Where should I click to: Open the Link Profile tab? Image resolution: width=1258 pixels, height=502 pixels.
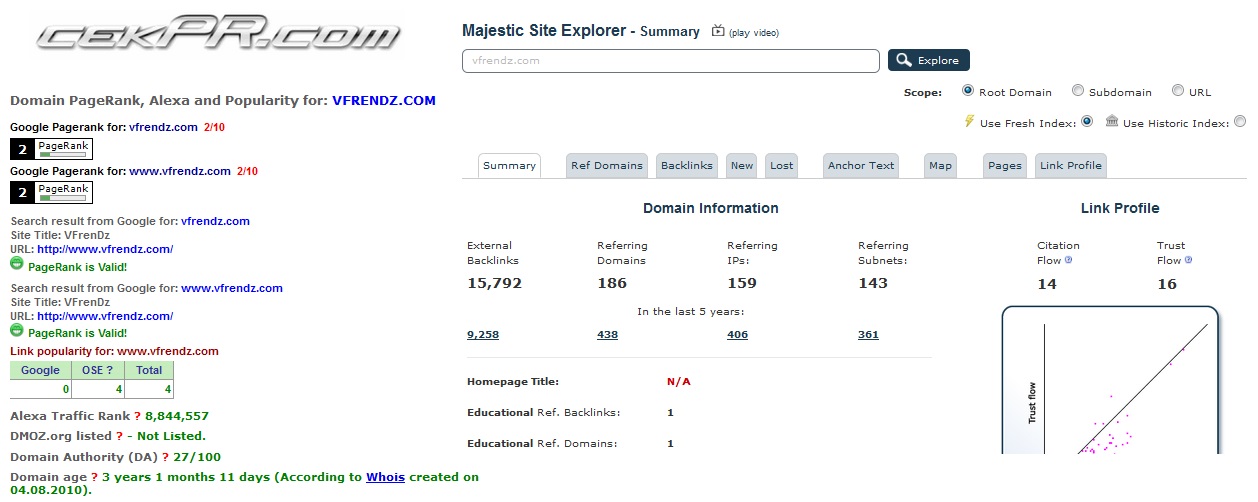tap(1070, 166)
